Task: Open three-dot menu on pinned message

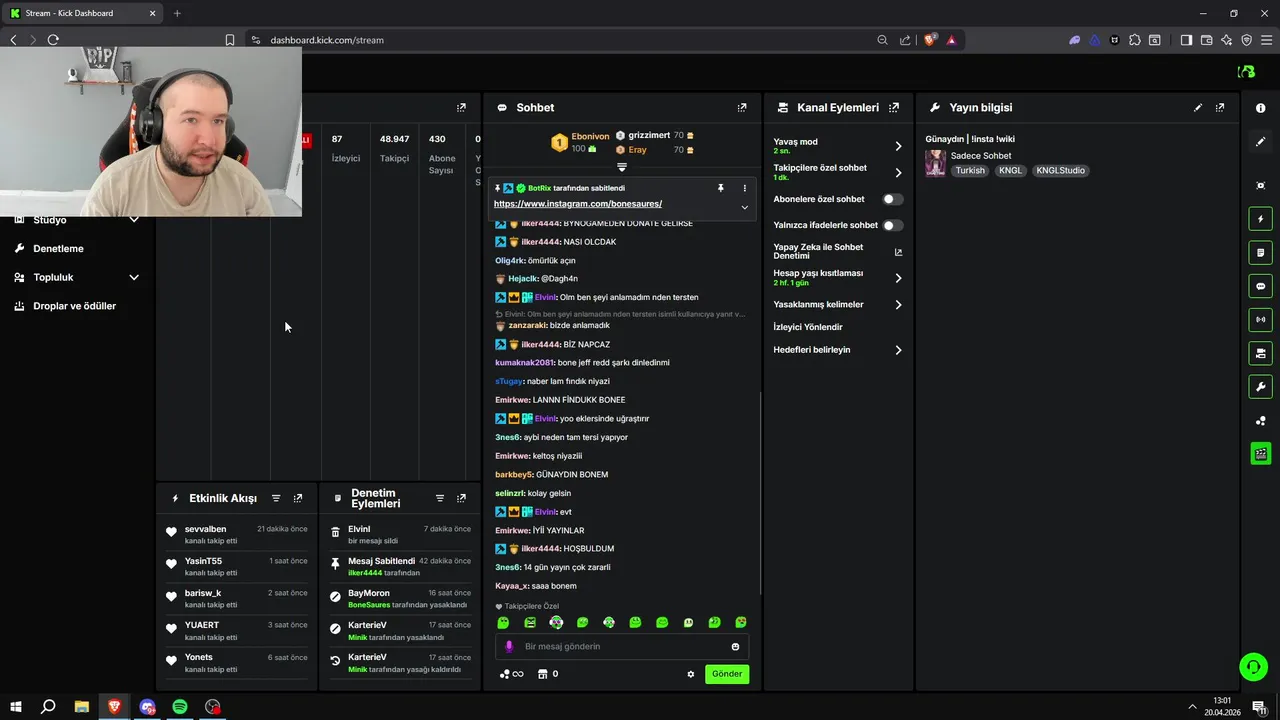Action: point(744,188)
